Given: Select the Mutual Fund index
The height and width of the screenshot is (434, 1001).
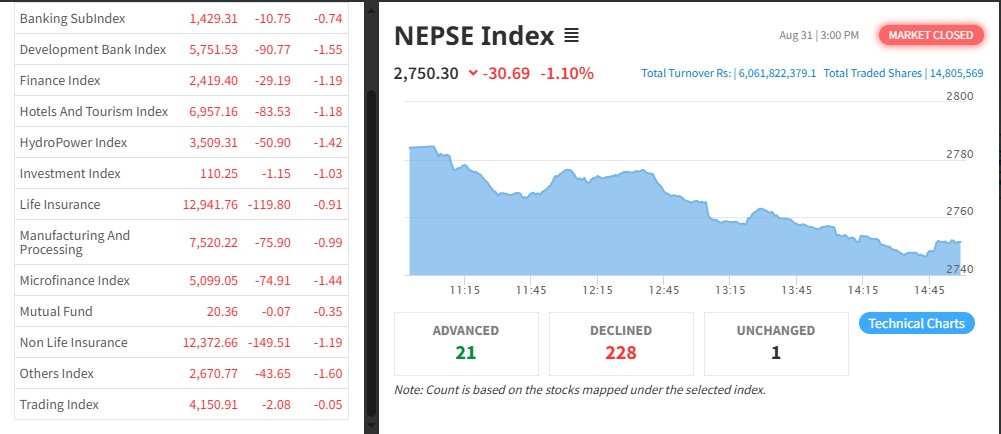Looking at the screenshot, I should click(x=56, y=311).
